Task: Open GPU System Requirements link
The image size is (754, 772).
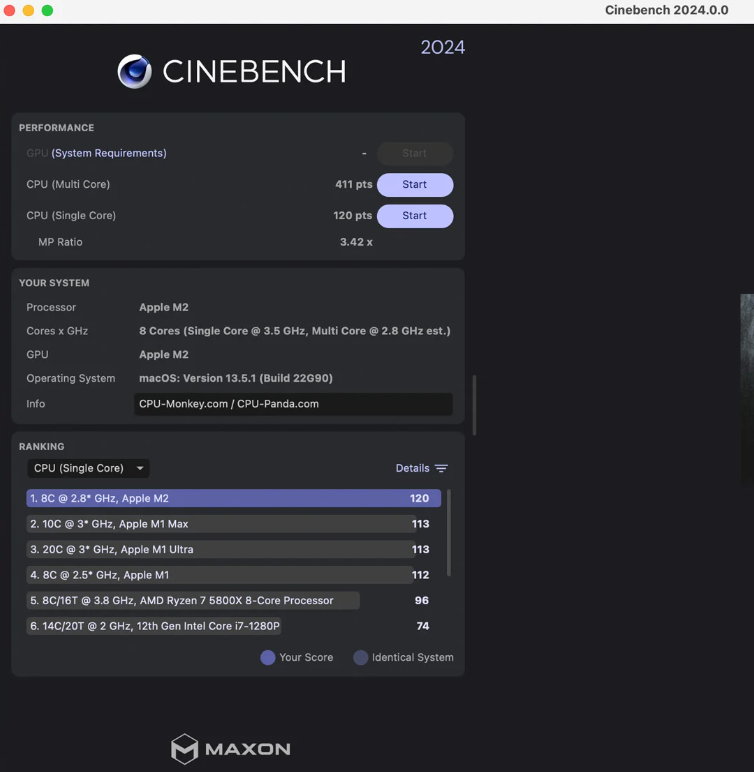Action: click(109, 153)
